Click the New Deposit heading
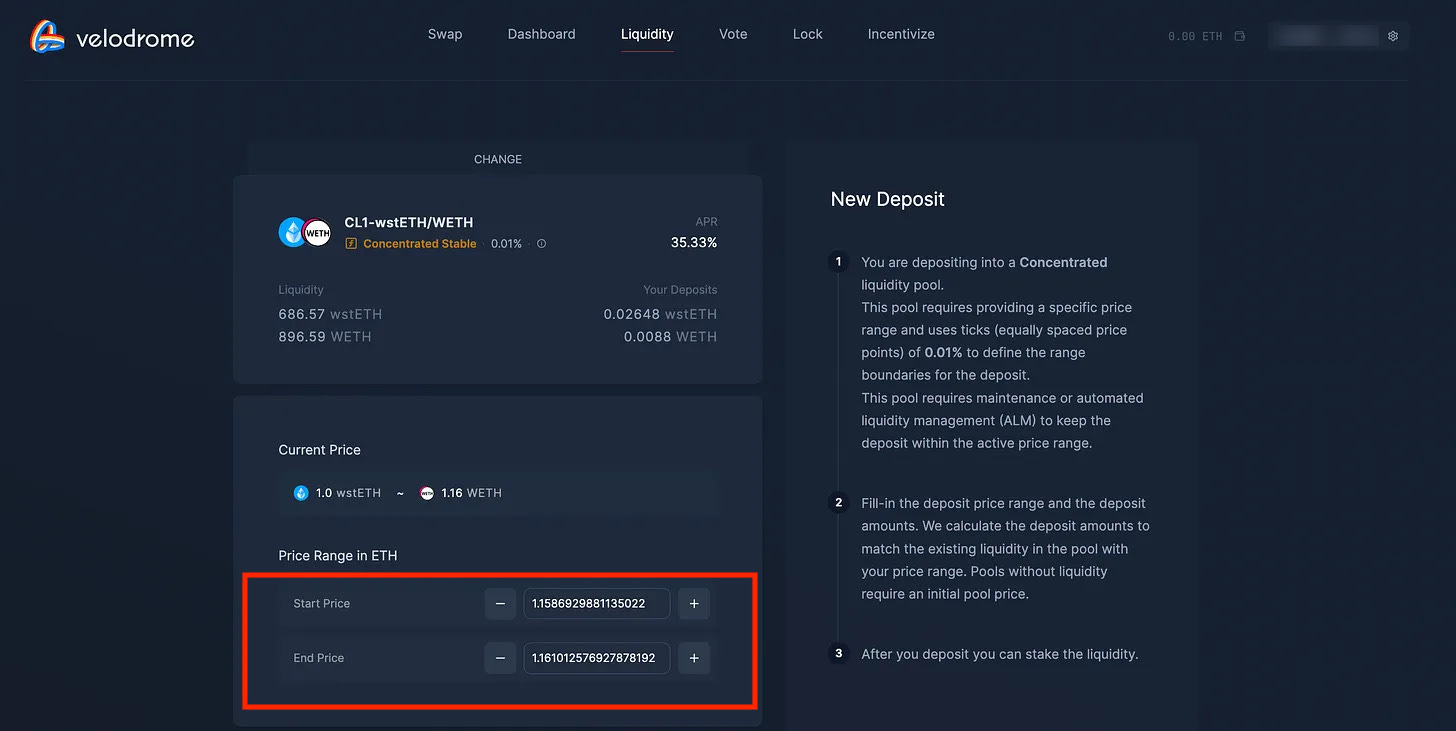This screenshot has width=1456, height=731. tap(888, 199)
